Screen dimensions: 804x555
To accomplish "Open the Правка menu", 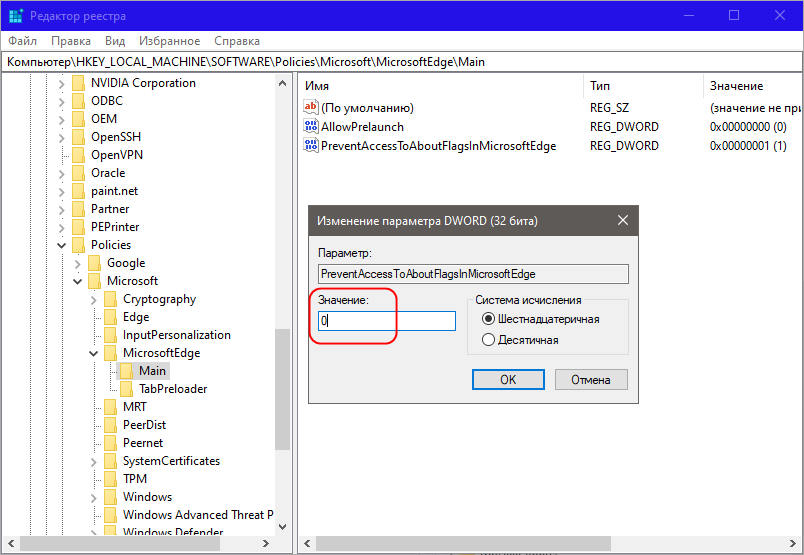I will coord(71,41).
